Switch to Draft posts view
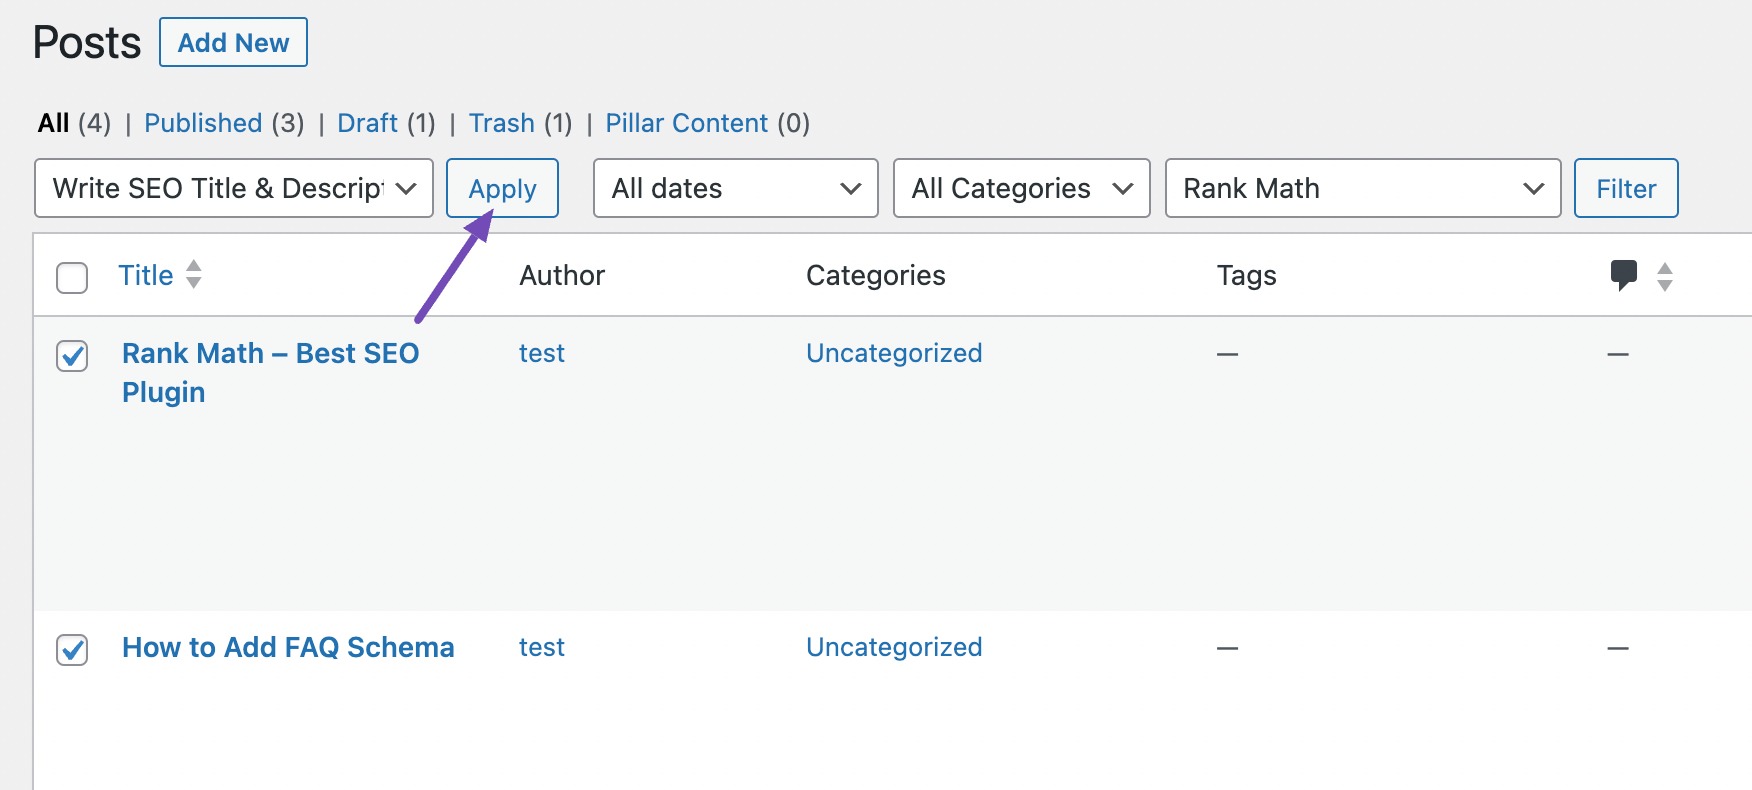This screenshot has width=1752, height=790. pyautogui.click(x=367, y=123)
